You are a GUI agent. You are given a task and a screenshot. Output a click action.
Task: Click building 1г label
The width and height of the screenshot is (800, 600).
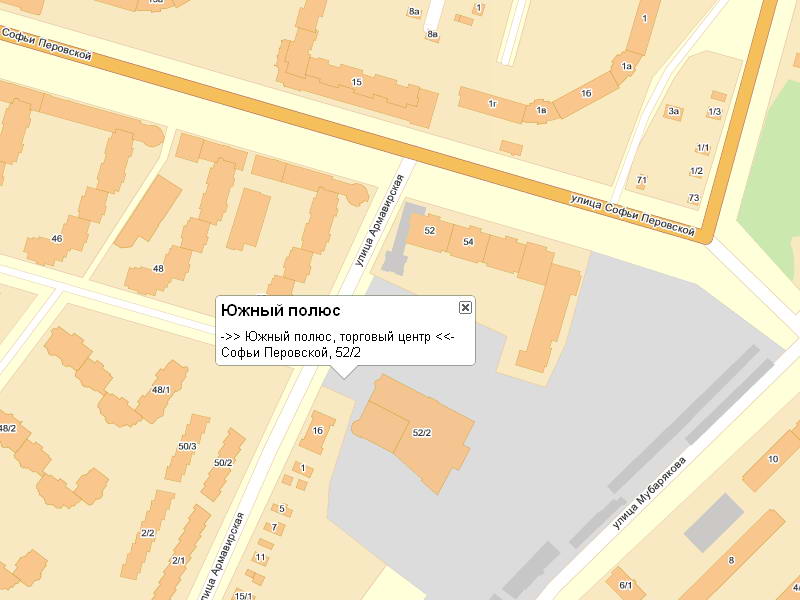[x=492, y=104]
